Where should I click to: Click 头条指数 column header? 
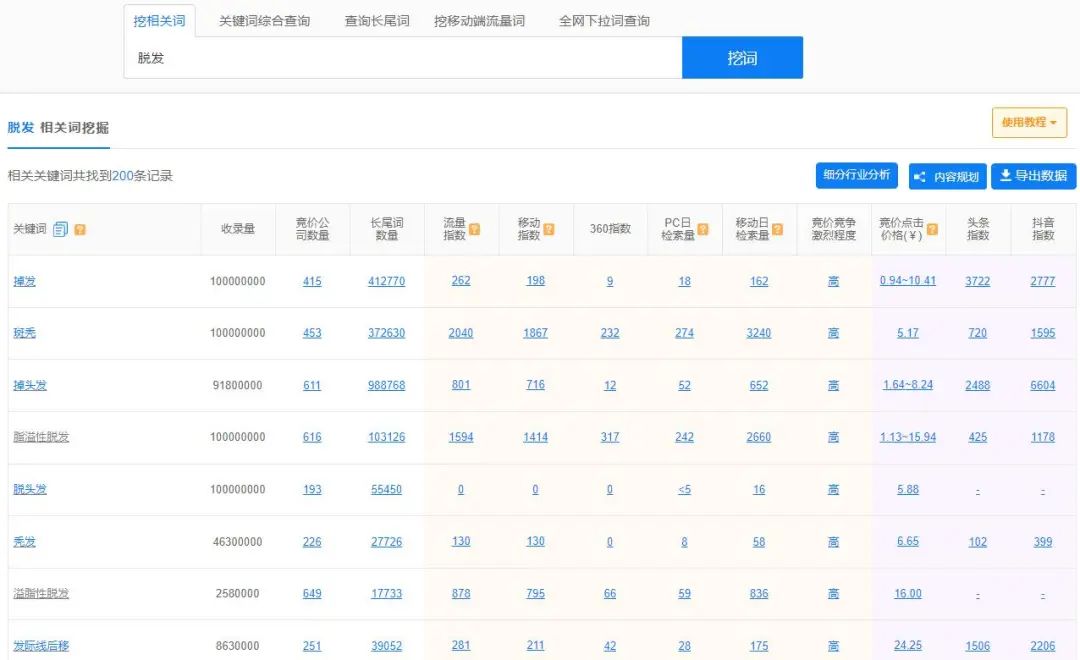pos(978,229)
